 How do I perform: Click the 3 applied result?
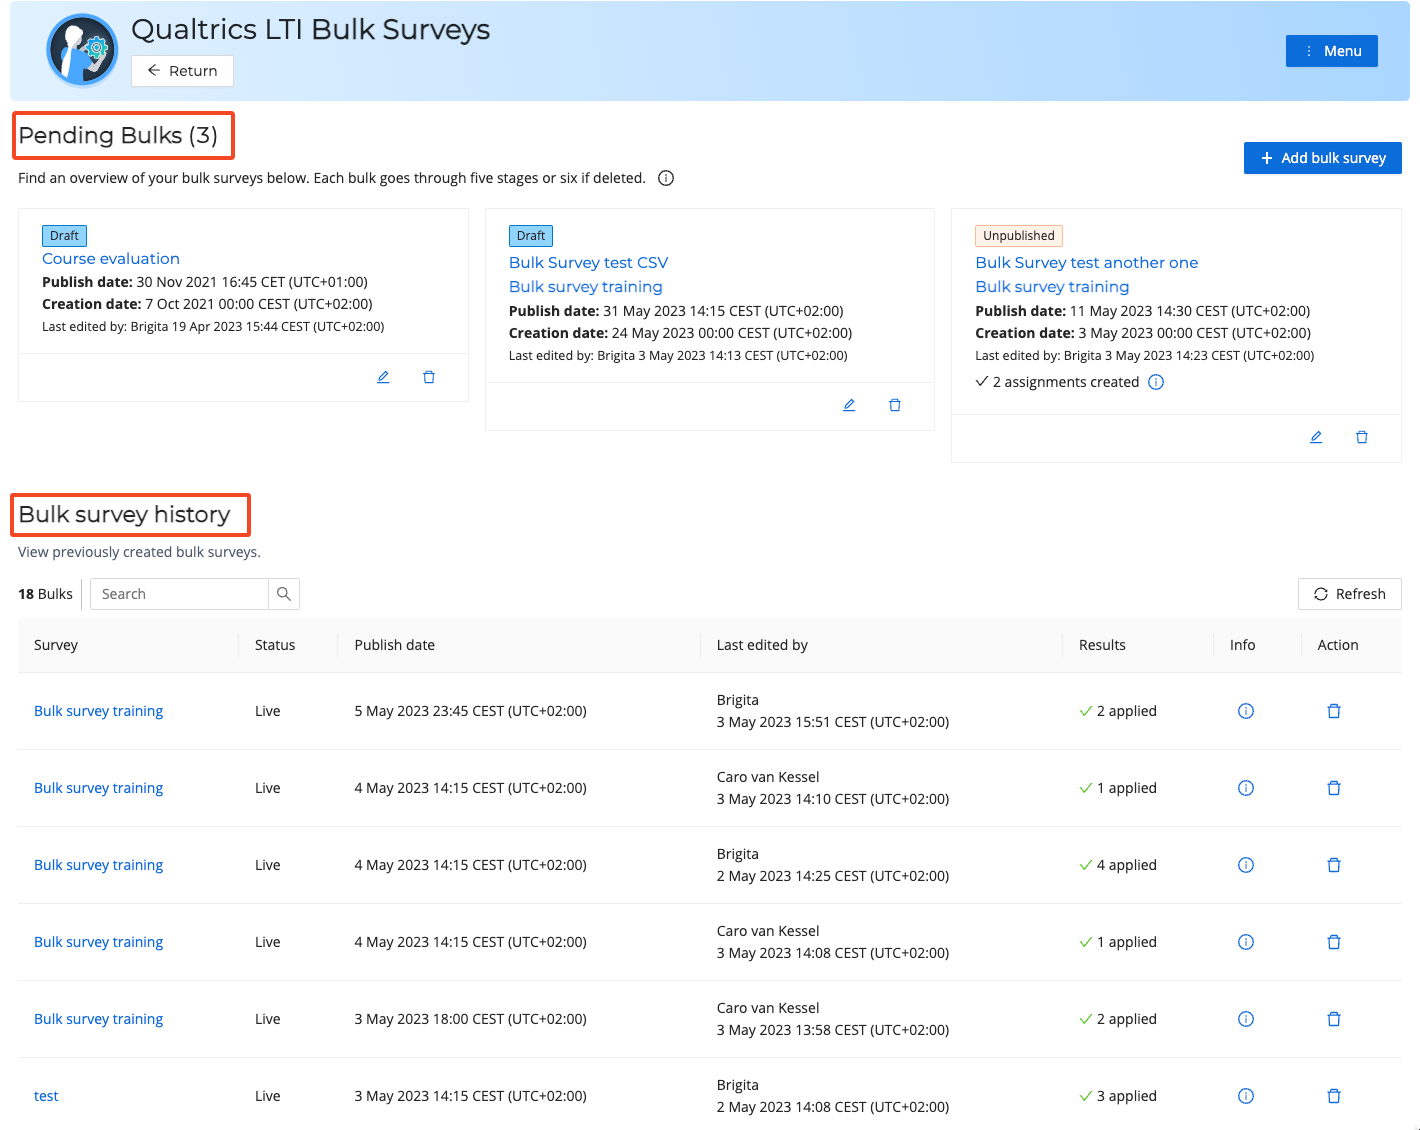1127,1096
